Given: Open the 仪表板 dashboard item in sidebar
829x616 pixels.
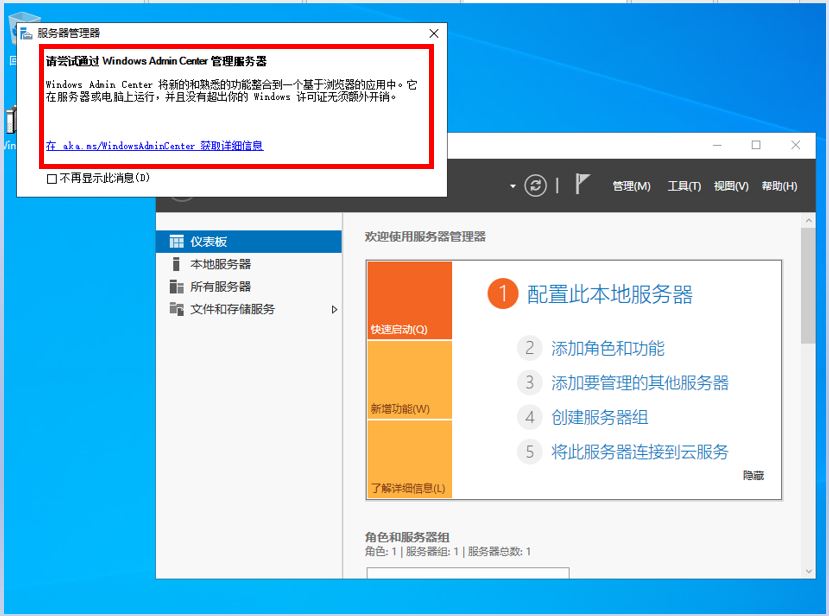Looking at the screenshot, I should pos(207,240).
